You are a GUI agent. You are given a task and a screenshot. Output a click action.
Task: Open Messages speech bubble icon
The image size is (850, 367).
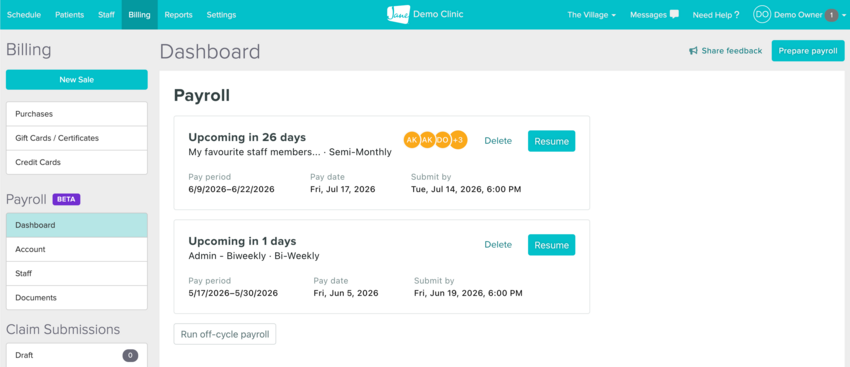pyautogui.click(x=674, y=15)
